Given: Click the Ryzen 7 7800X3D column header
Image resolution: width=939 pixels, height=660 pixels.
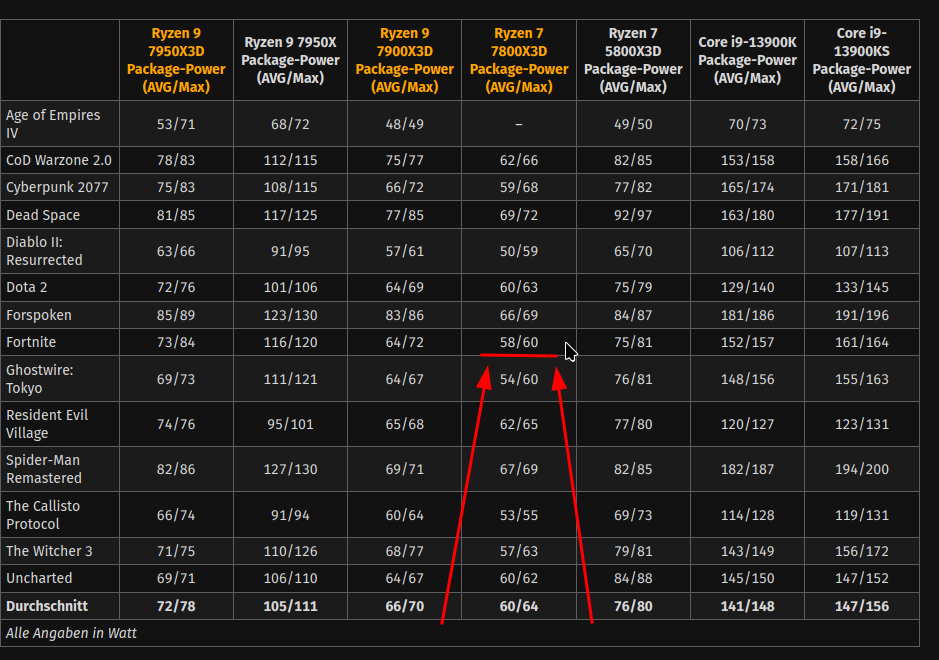Looking at the screenshot, I should click(x=519, y=60).
